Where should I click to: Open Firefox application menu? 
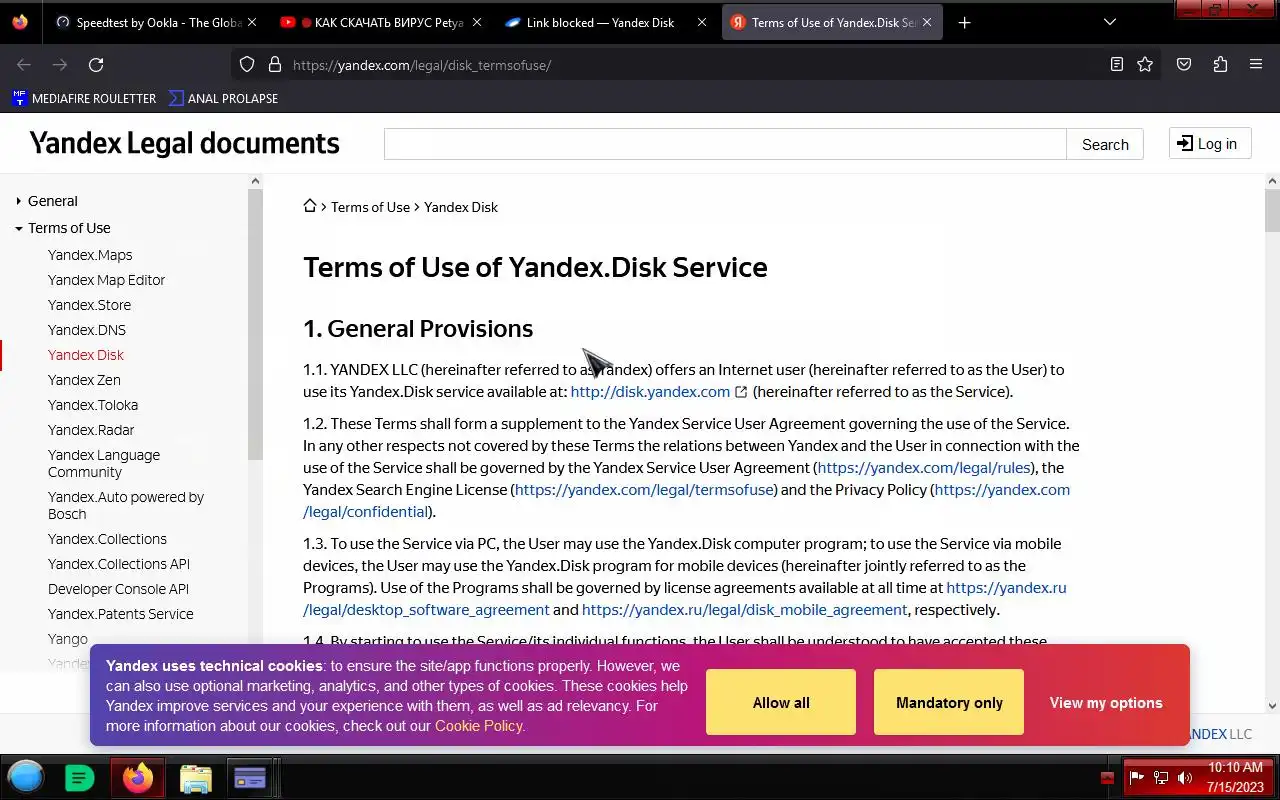click(1256, 65)
